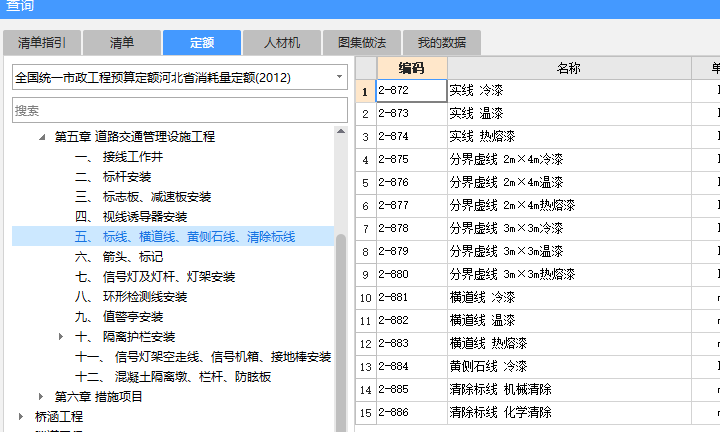
Task: Select row named 实线 热熔漆
Action: pos(569,136)
